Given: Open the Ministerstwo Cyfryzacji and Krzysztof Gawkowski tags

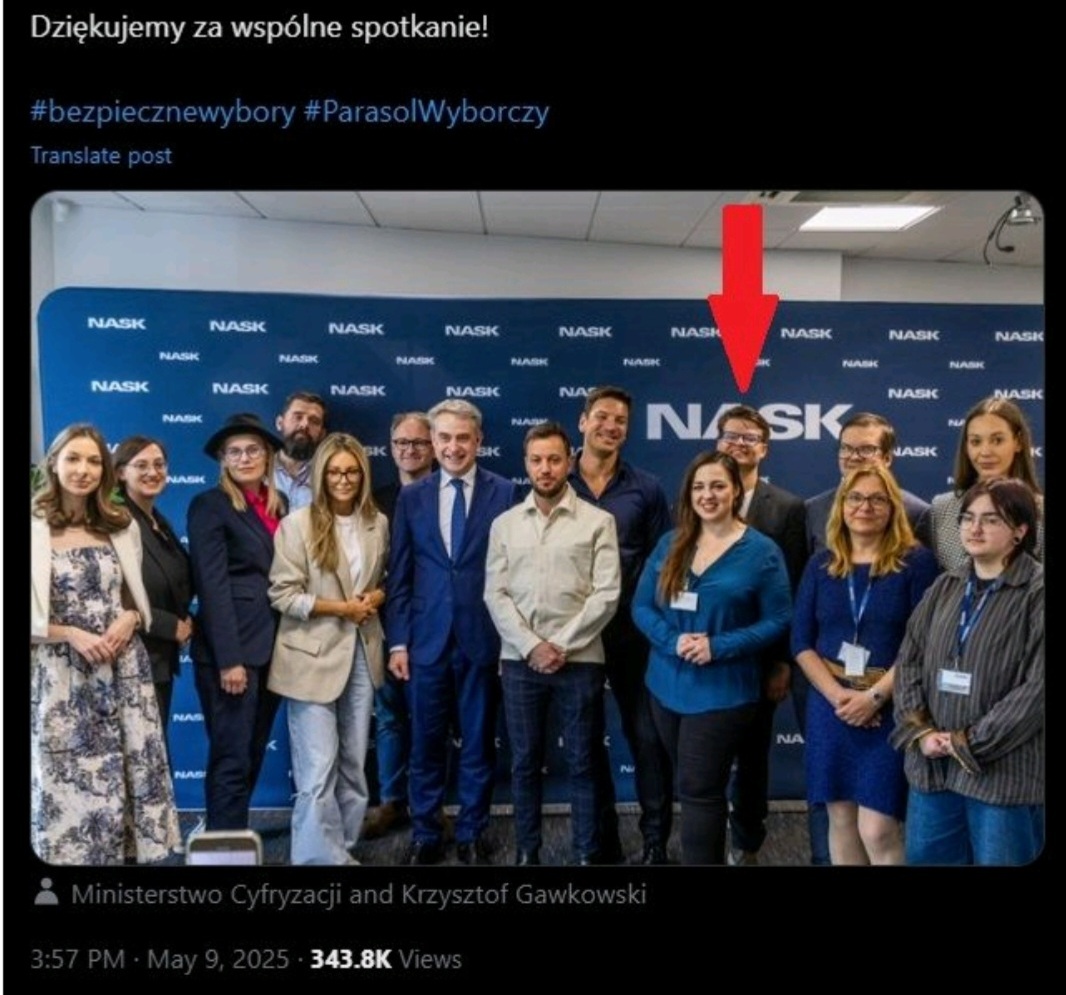Looking at the screenshot, I should [358, 894].
